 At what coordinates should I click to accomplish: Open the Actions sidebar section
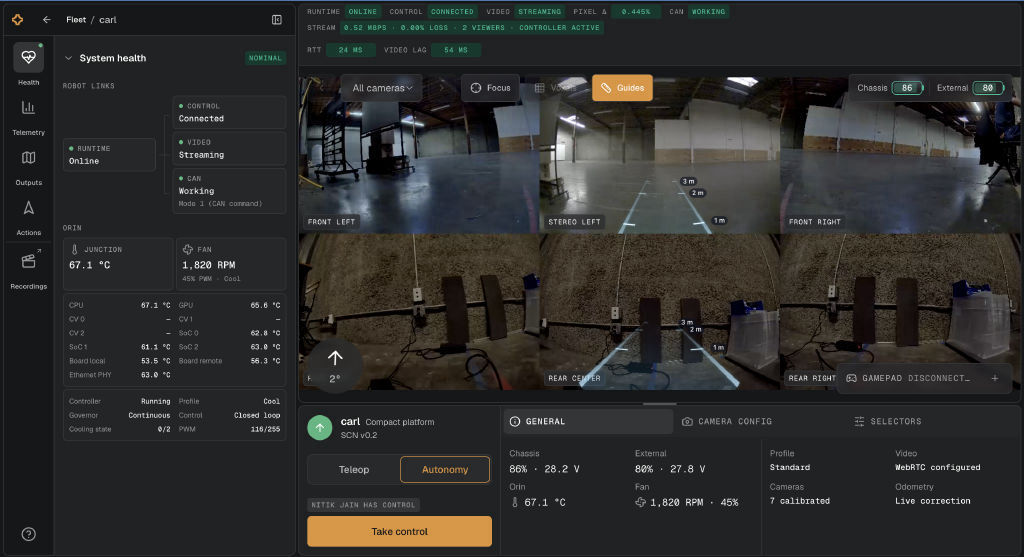click(29, 218)
